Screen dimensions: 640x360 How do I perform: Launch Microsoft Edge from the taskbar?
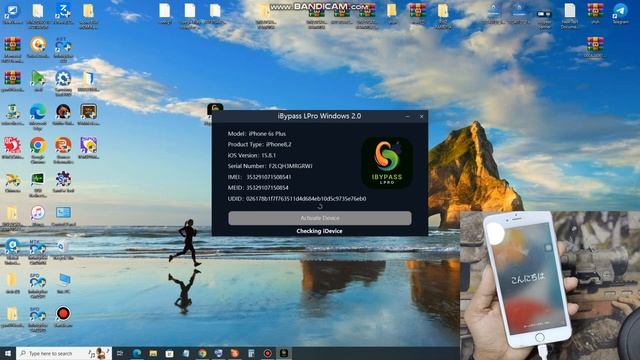[x=137, y=353]
